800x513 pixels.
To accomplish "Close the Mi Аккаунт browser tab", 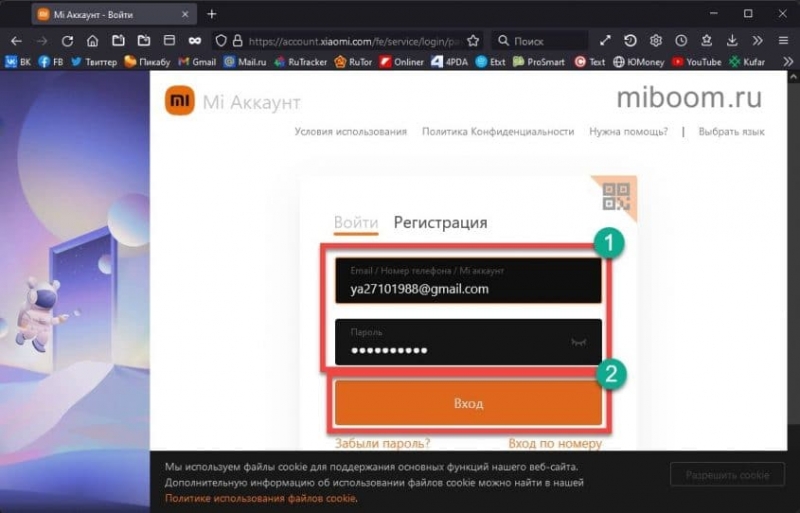I will tap(185, 14).
